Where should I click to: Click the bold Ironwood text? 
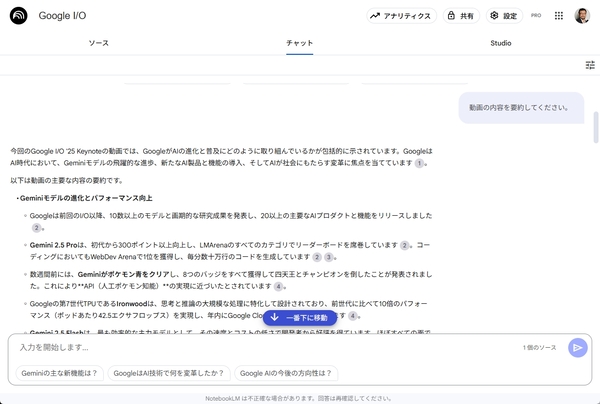point(131,304)
